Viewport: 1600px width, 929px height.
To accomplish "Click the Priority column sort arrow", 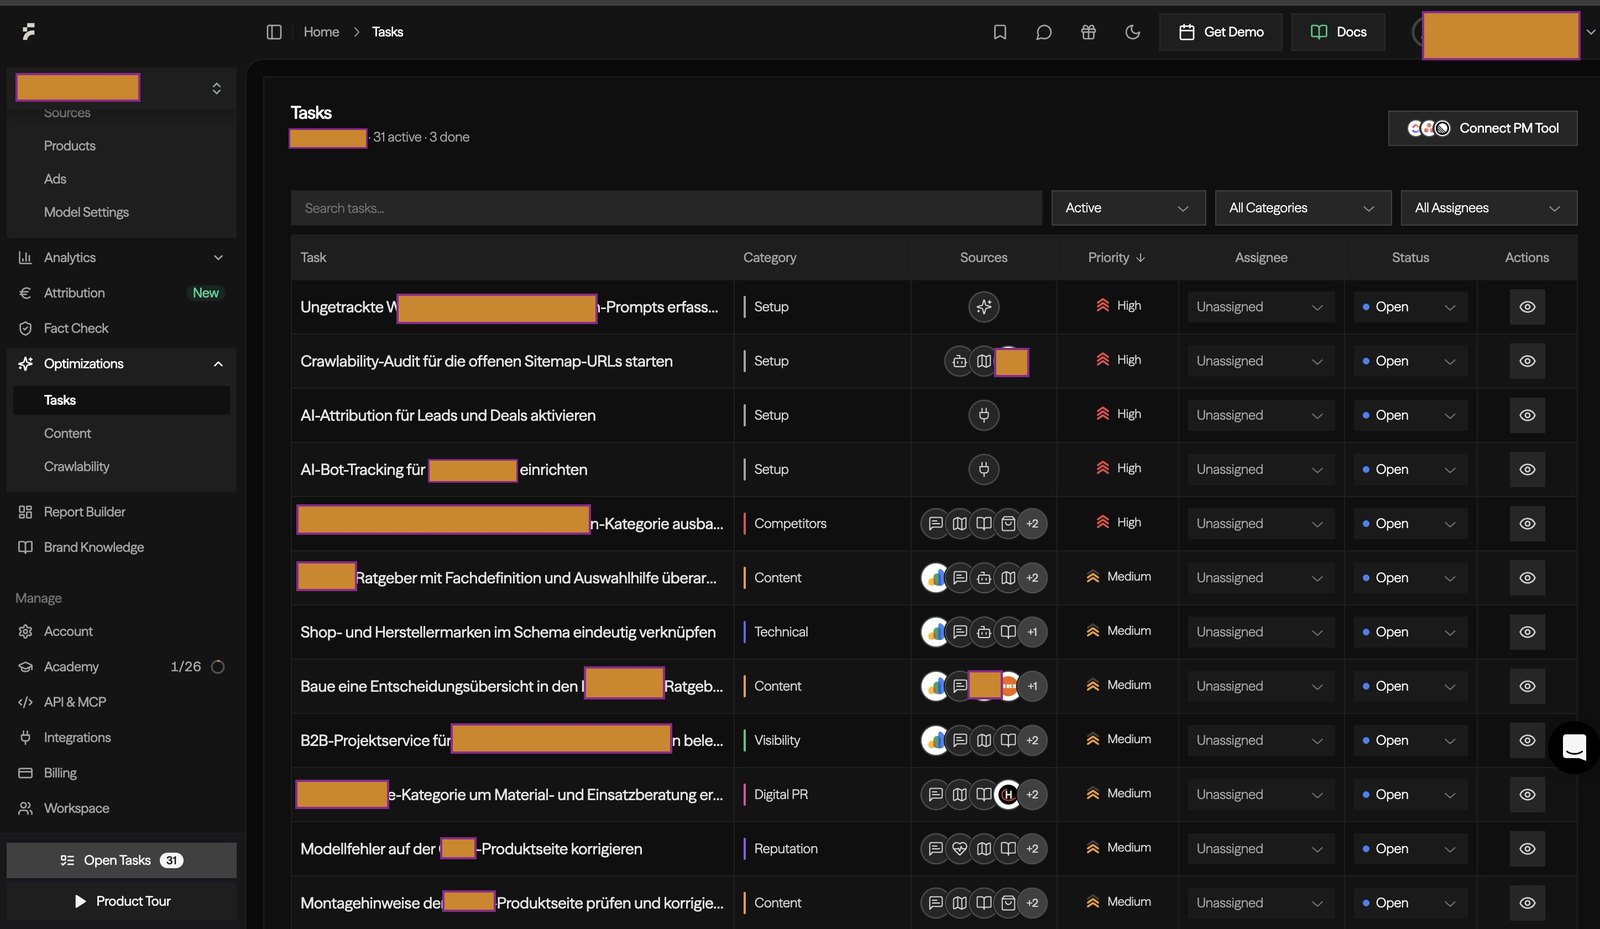I will coord(1141,258).
